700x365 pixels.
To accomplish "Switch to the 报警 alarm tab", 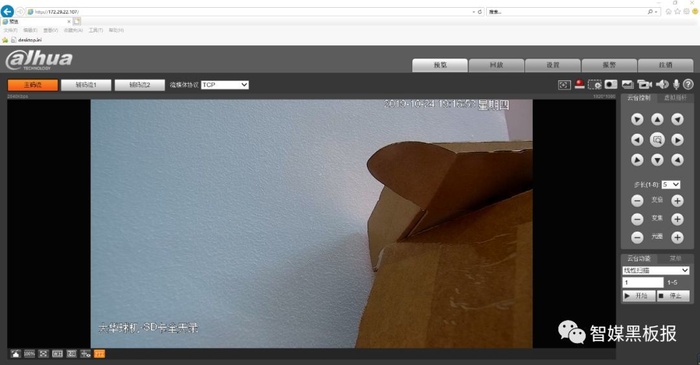I will pos(609,65).
